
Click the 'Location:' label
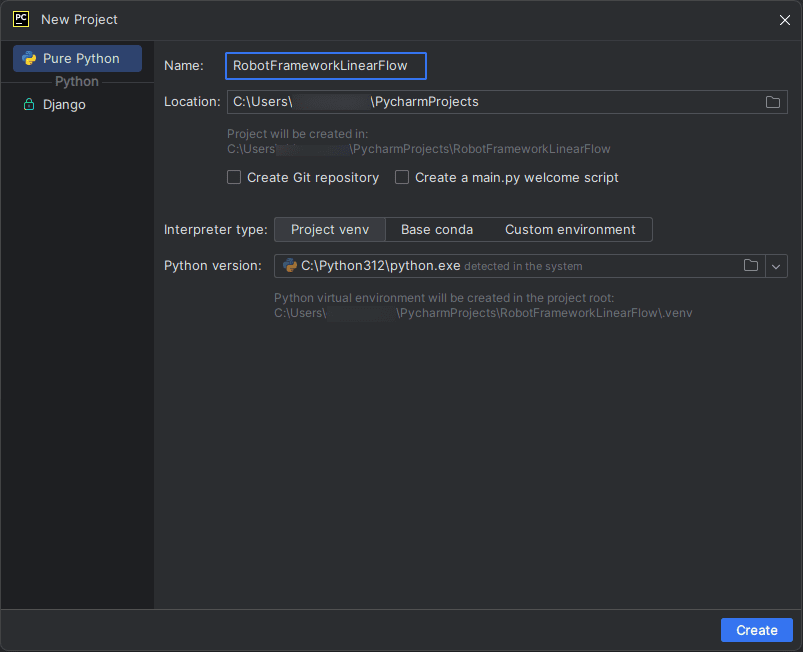(192, 101)
